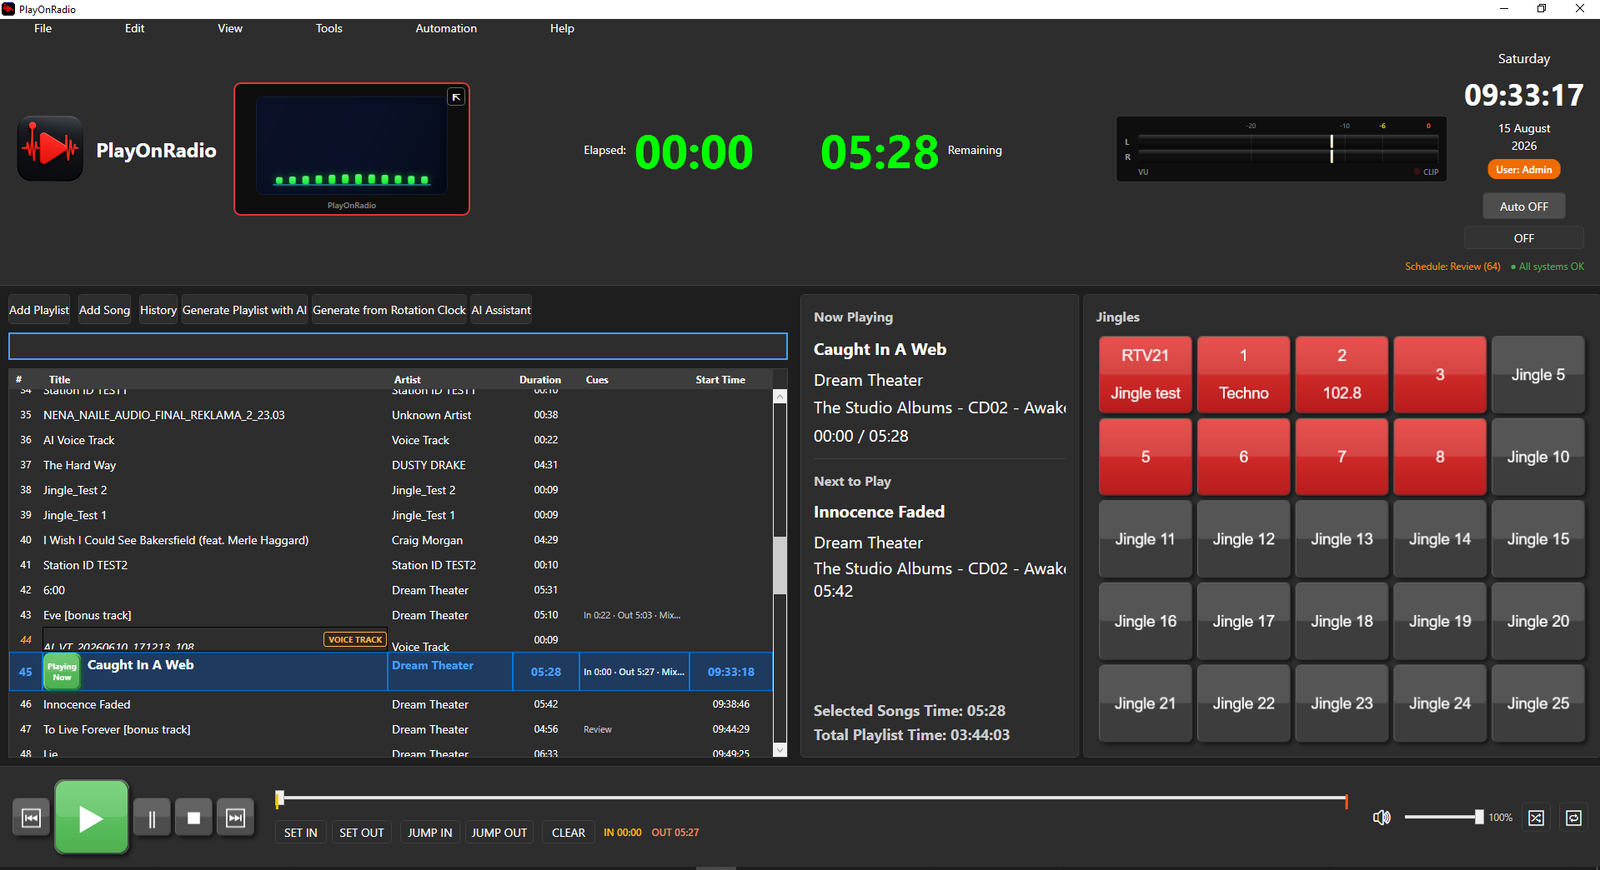Trigger the Jingle 17 button
The image size is (1600, 870).
1244,621
